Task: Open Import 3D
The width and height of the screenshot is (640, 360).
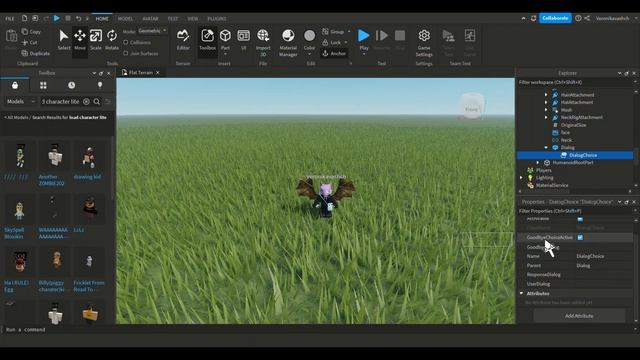Action: point(263,42)
